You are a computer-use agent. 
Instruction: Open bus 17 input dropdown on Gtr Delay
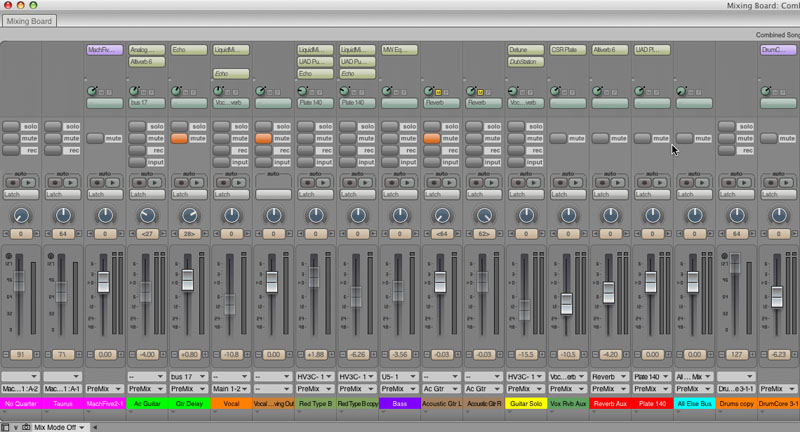[189, 377]
